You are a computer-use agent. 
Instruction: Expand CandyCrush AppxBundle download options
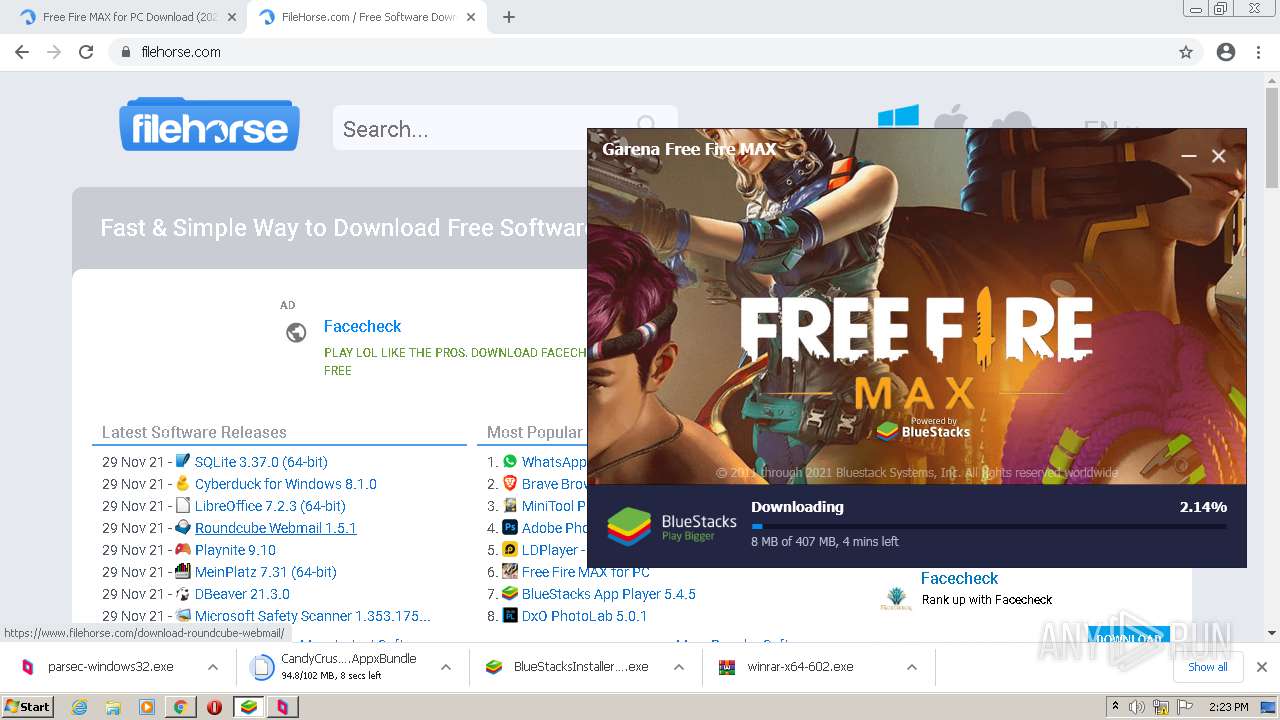click(x=446, y=667)
